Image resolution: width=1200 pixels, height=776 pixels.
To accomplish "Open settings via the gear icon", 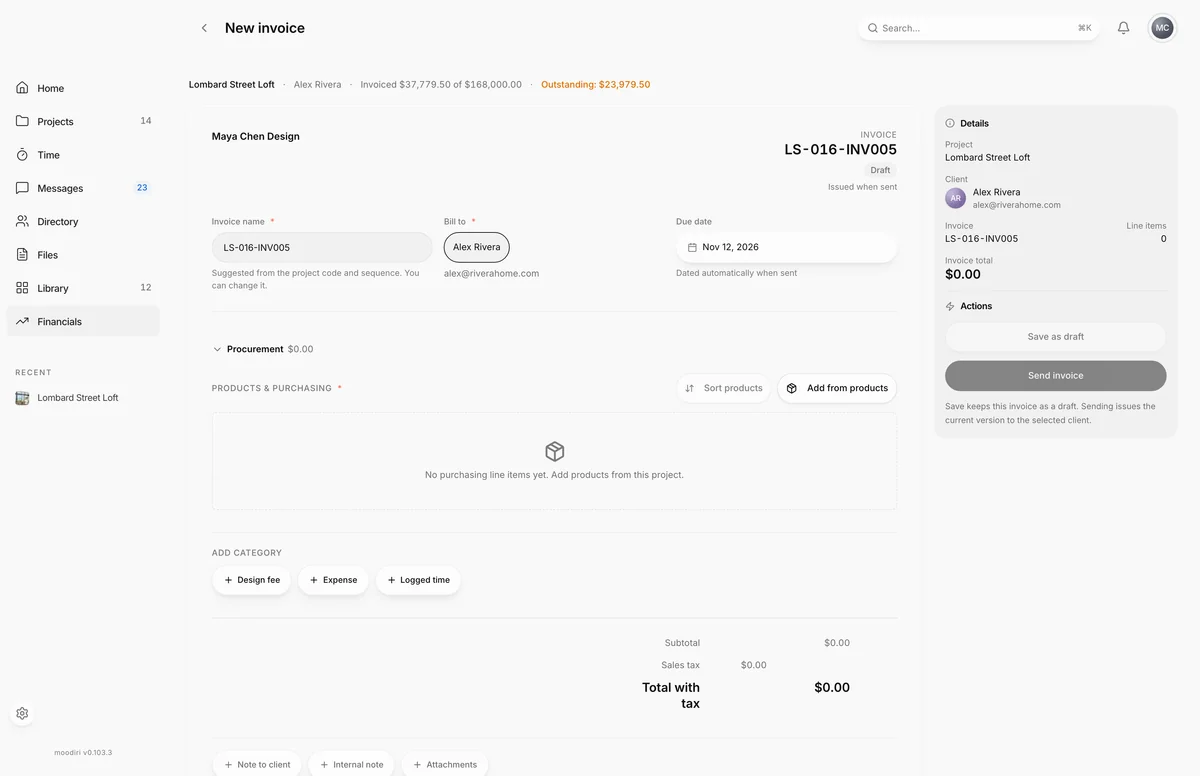I will click(x=22, y=713).
